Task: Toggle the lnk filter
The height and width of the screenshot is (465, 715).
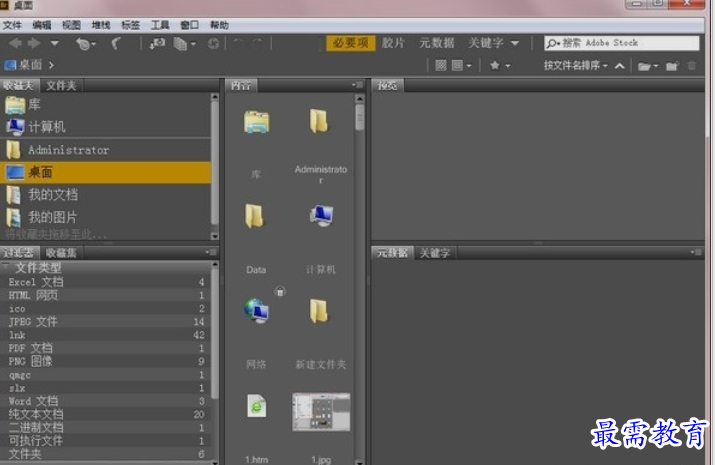Action: 106,335
